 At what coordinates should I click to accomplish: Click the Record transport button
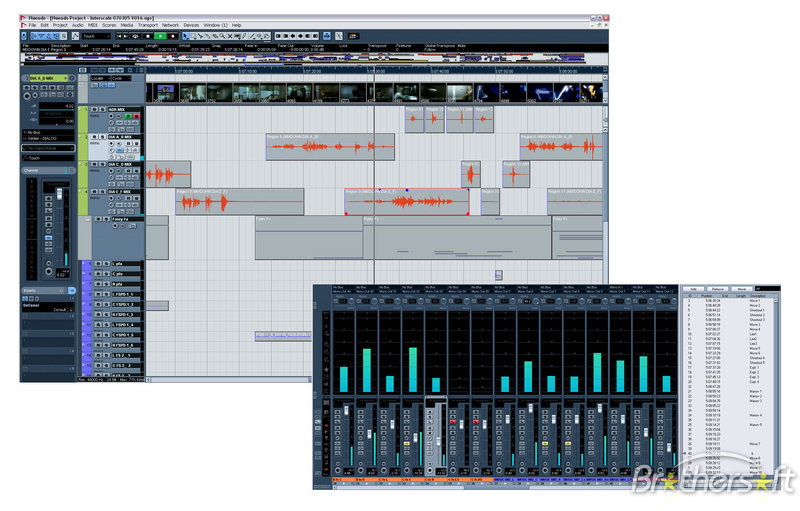171,35
